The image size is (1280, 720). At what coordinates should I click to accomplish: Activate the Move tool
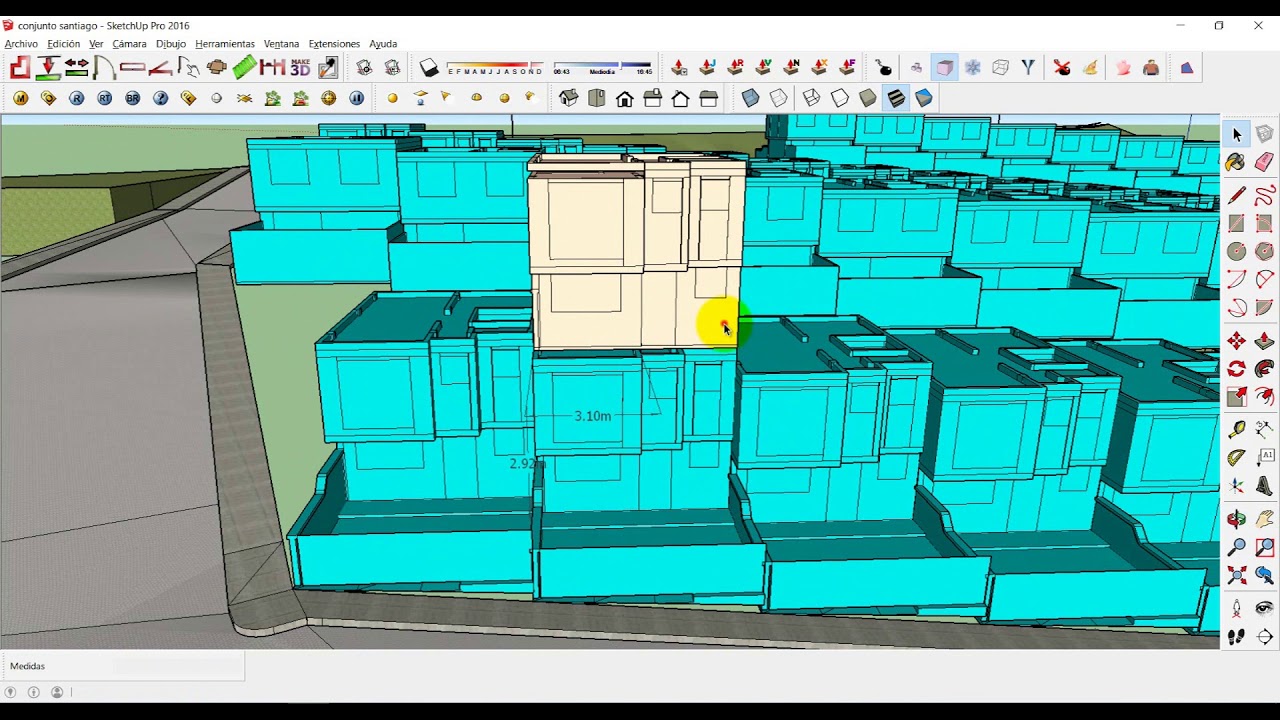(1237, 341)
